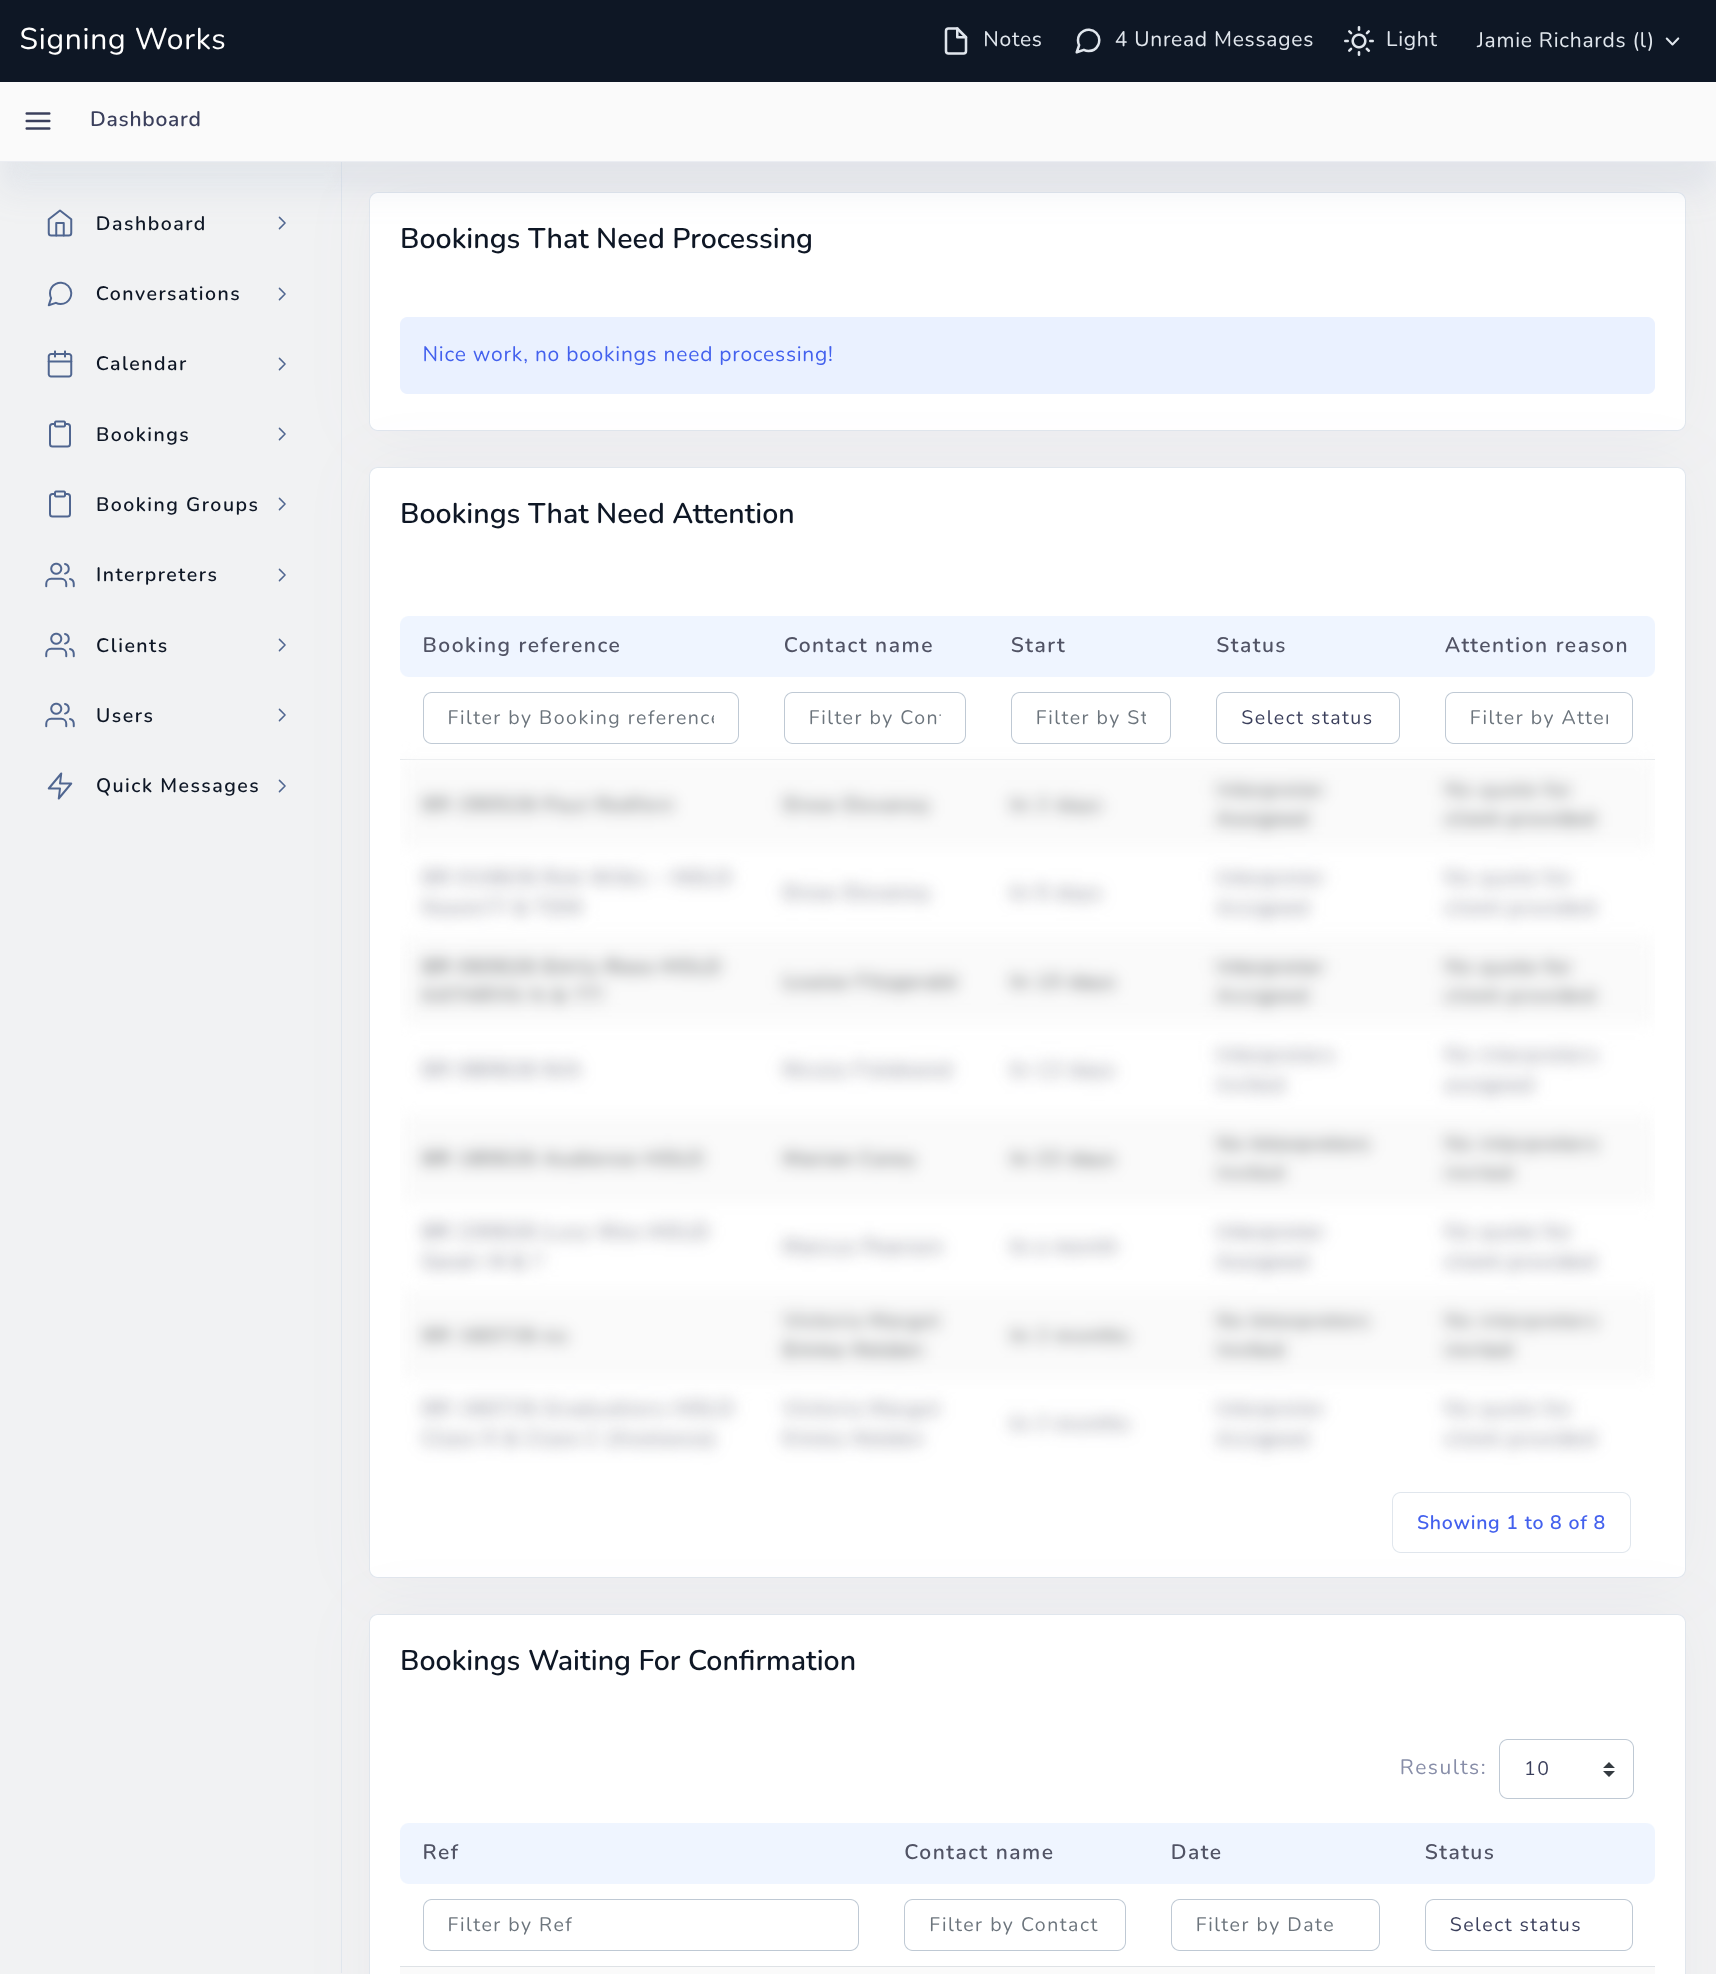
Task: Click the Signing Works logo link
Action: pos(122,39)
